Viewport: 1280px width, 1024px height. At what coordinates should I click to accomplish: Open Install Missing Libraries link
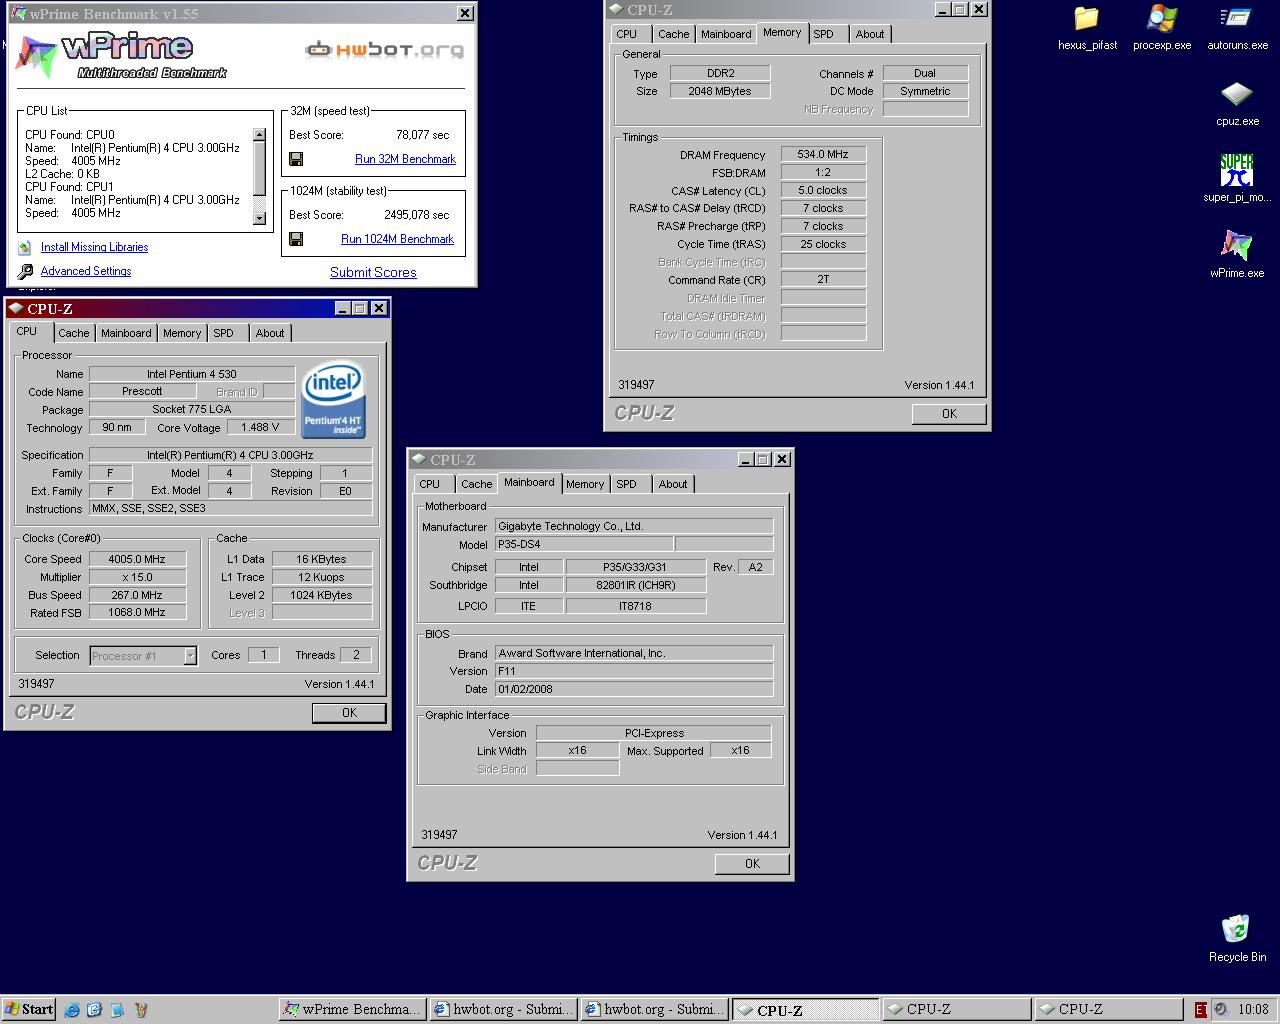pos(94,247)
